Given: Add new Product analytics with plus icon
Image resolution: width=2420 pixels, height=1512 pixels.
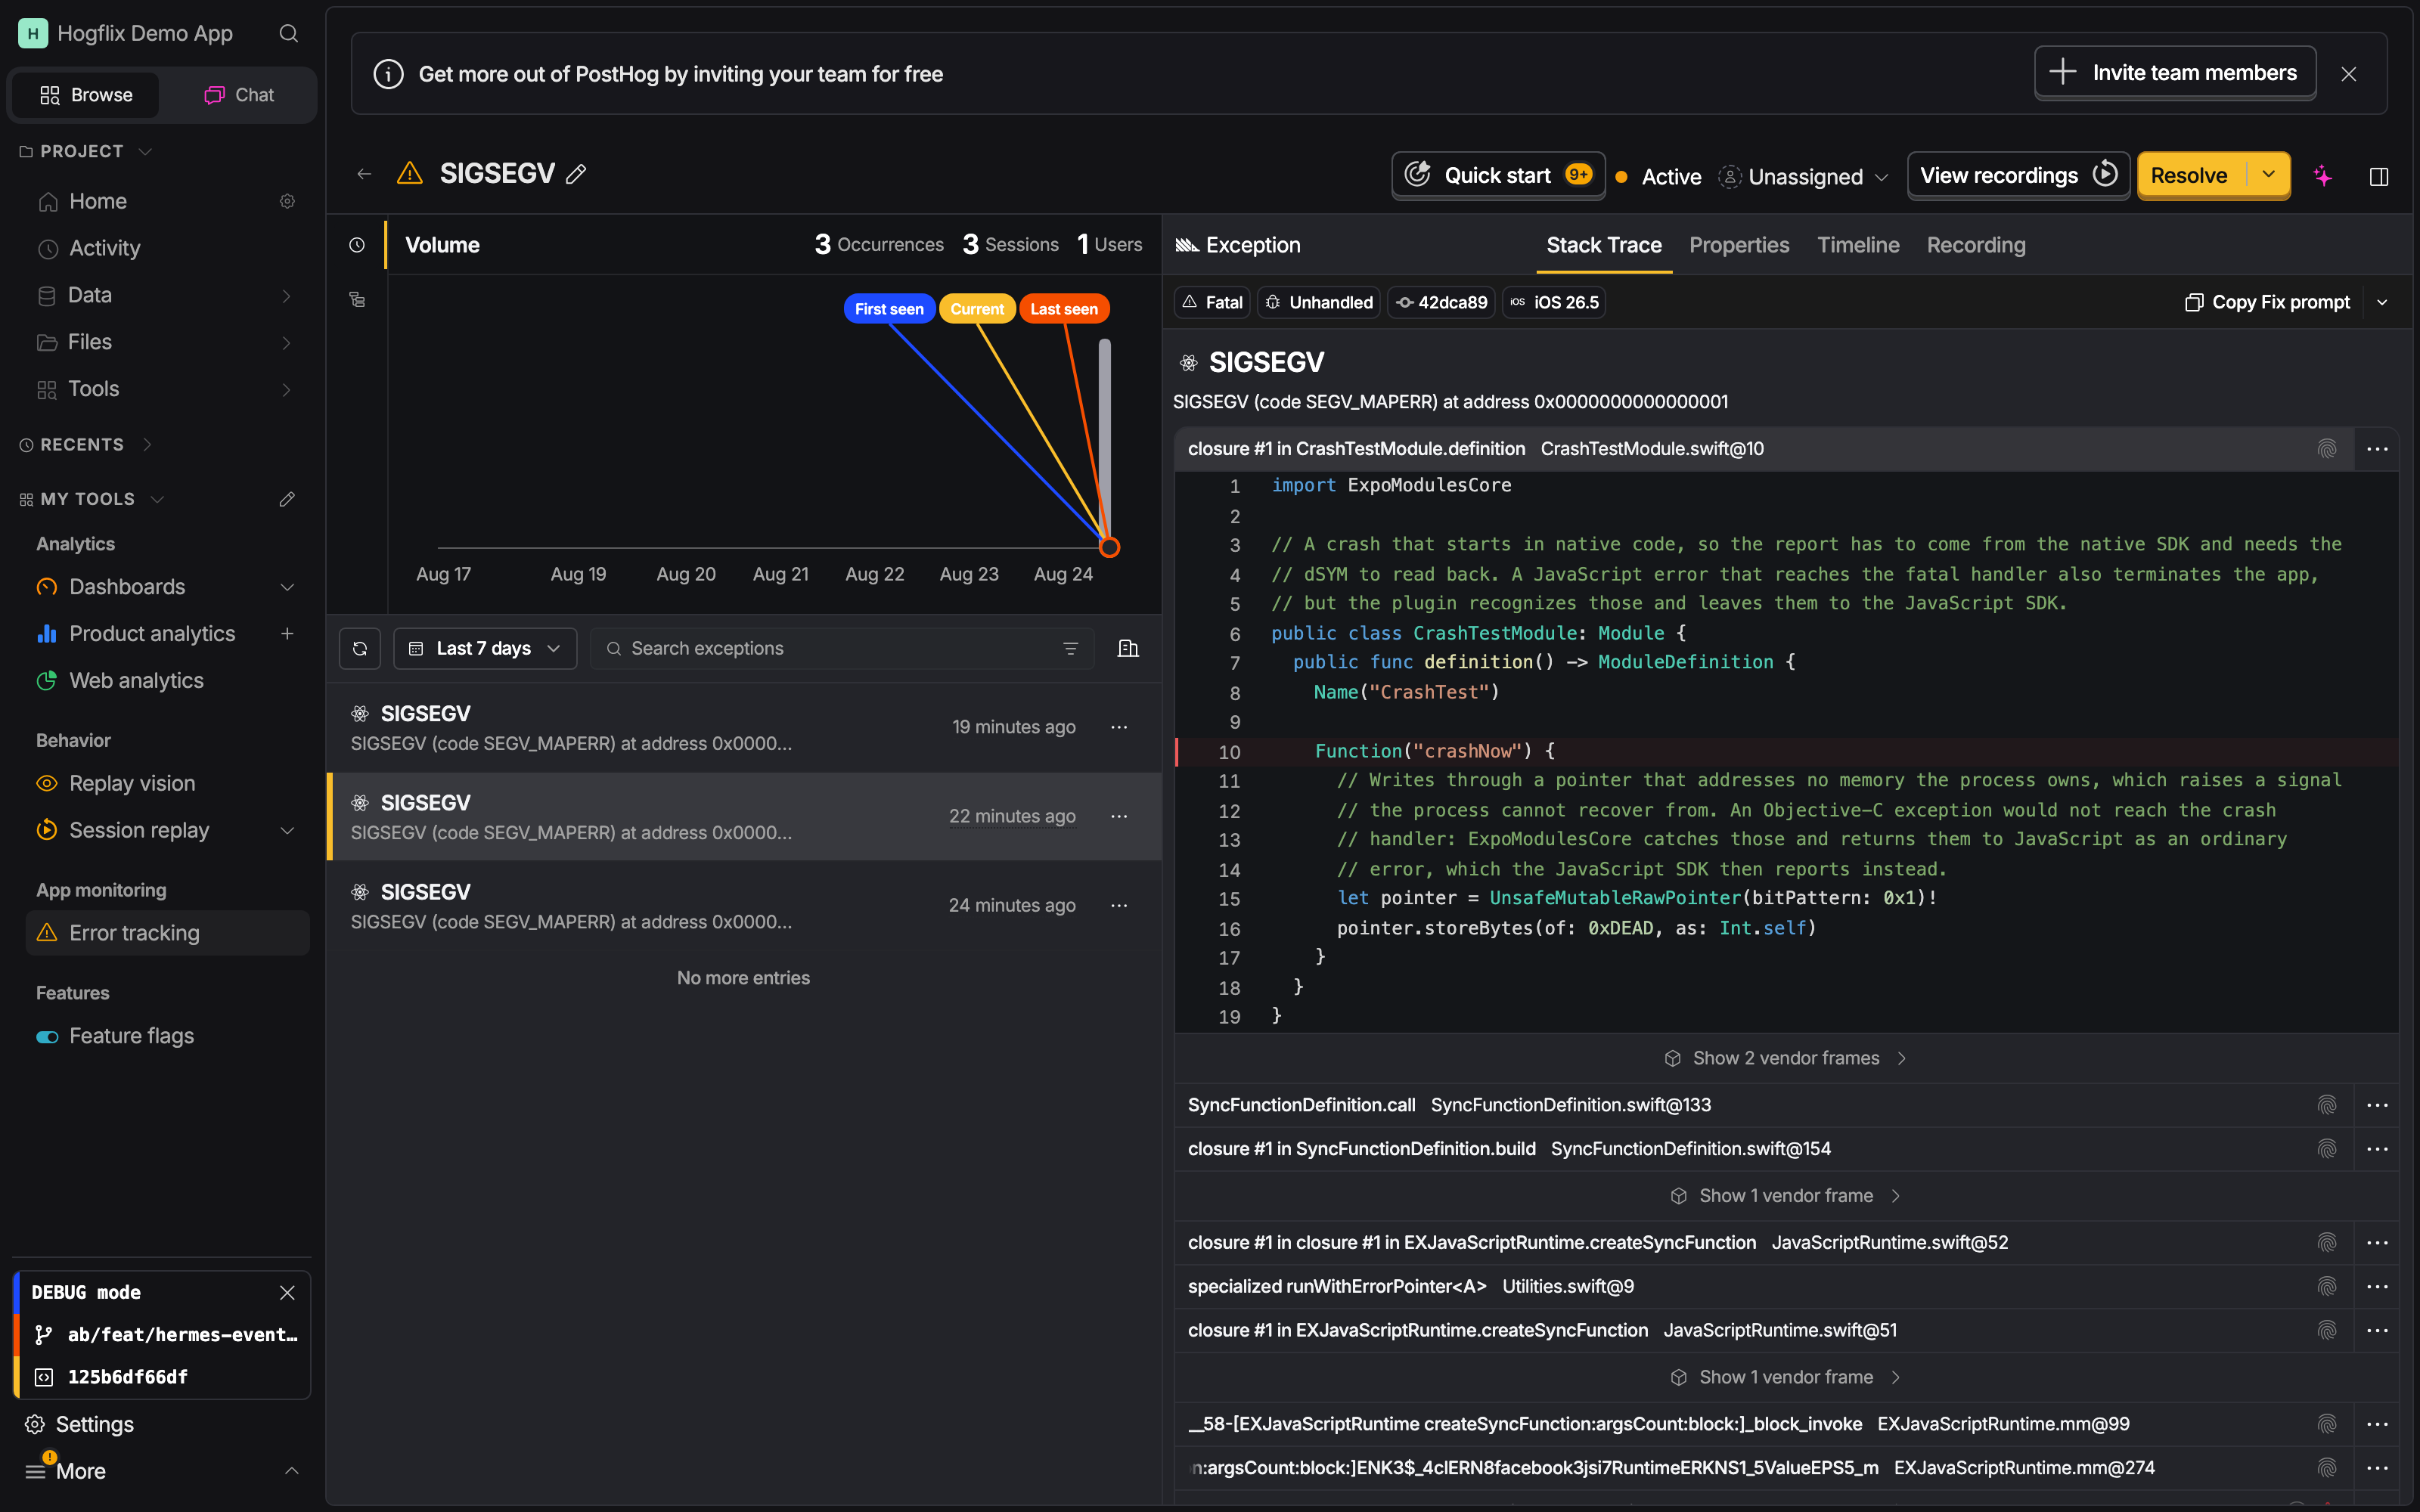Looking at the screenshot, I should (x=287, y=633).
